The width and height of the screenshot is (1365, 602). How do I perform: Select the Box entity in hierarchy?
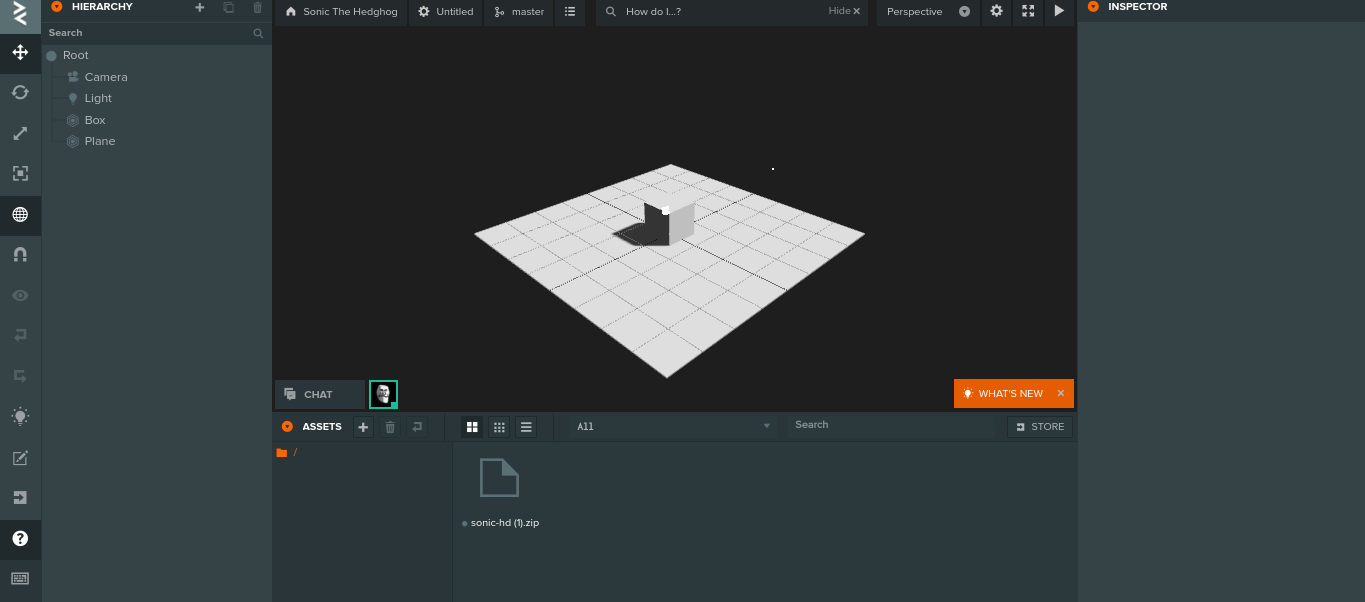pyautogui.click(x=95, y=120)
